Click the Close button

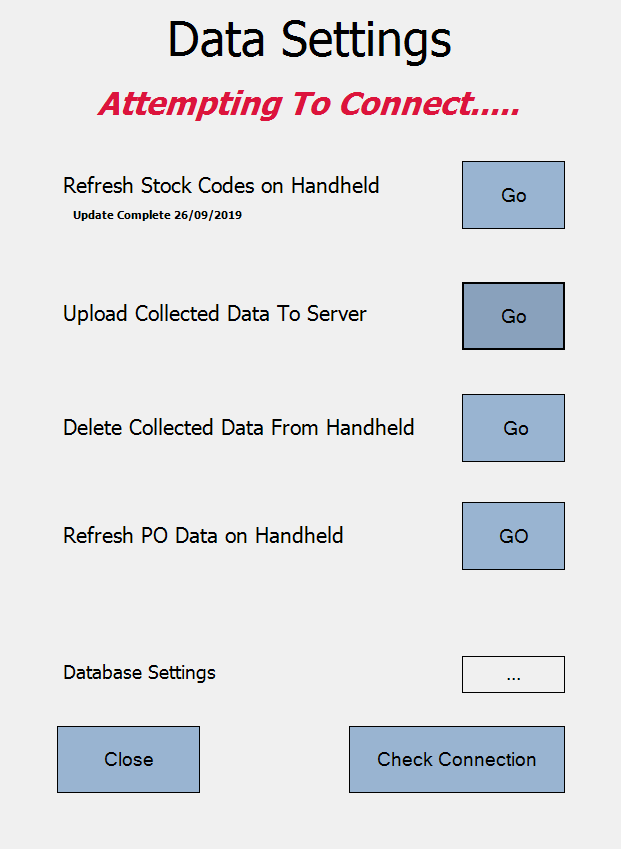(x=128, y=759)
